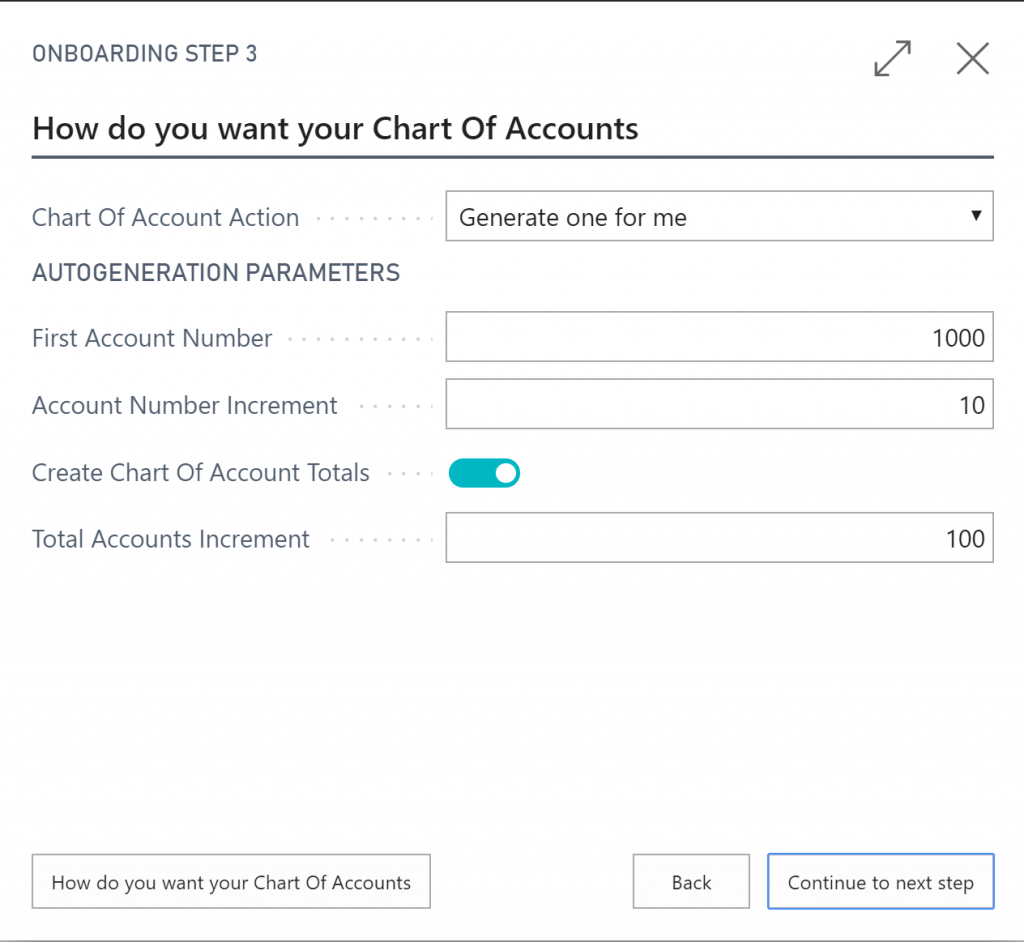Click the Onboarding Step 3 caption
Image resolution: width=1024 pixels, height=942 pixels.
click(x=145, y=54)
